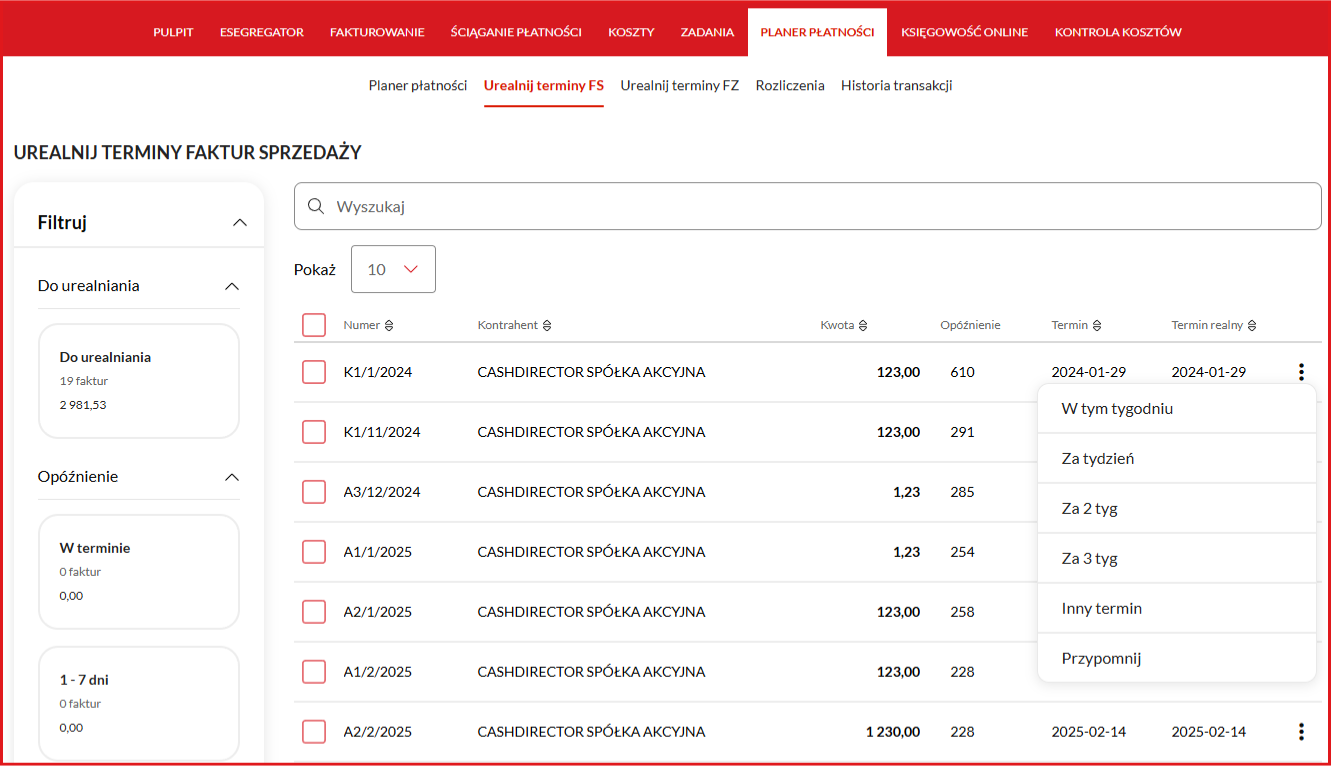1331x766 pixels.
Task: Pick Przypomnij from the menu
Action: coord(1177,658)
